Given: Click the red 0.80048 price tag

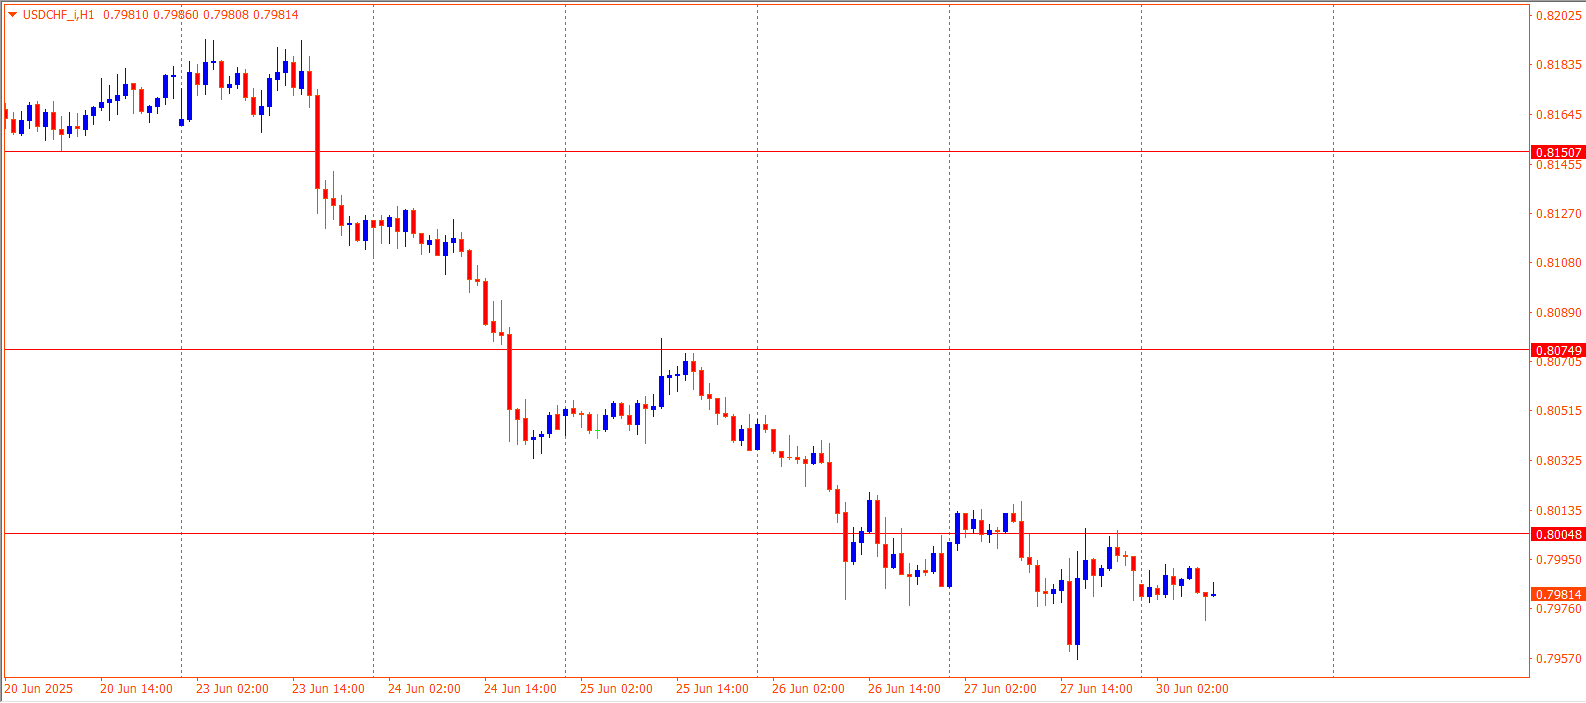Looking at the screenshot, I should (x=1558, y=535).
